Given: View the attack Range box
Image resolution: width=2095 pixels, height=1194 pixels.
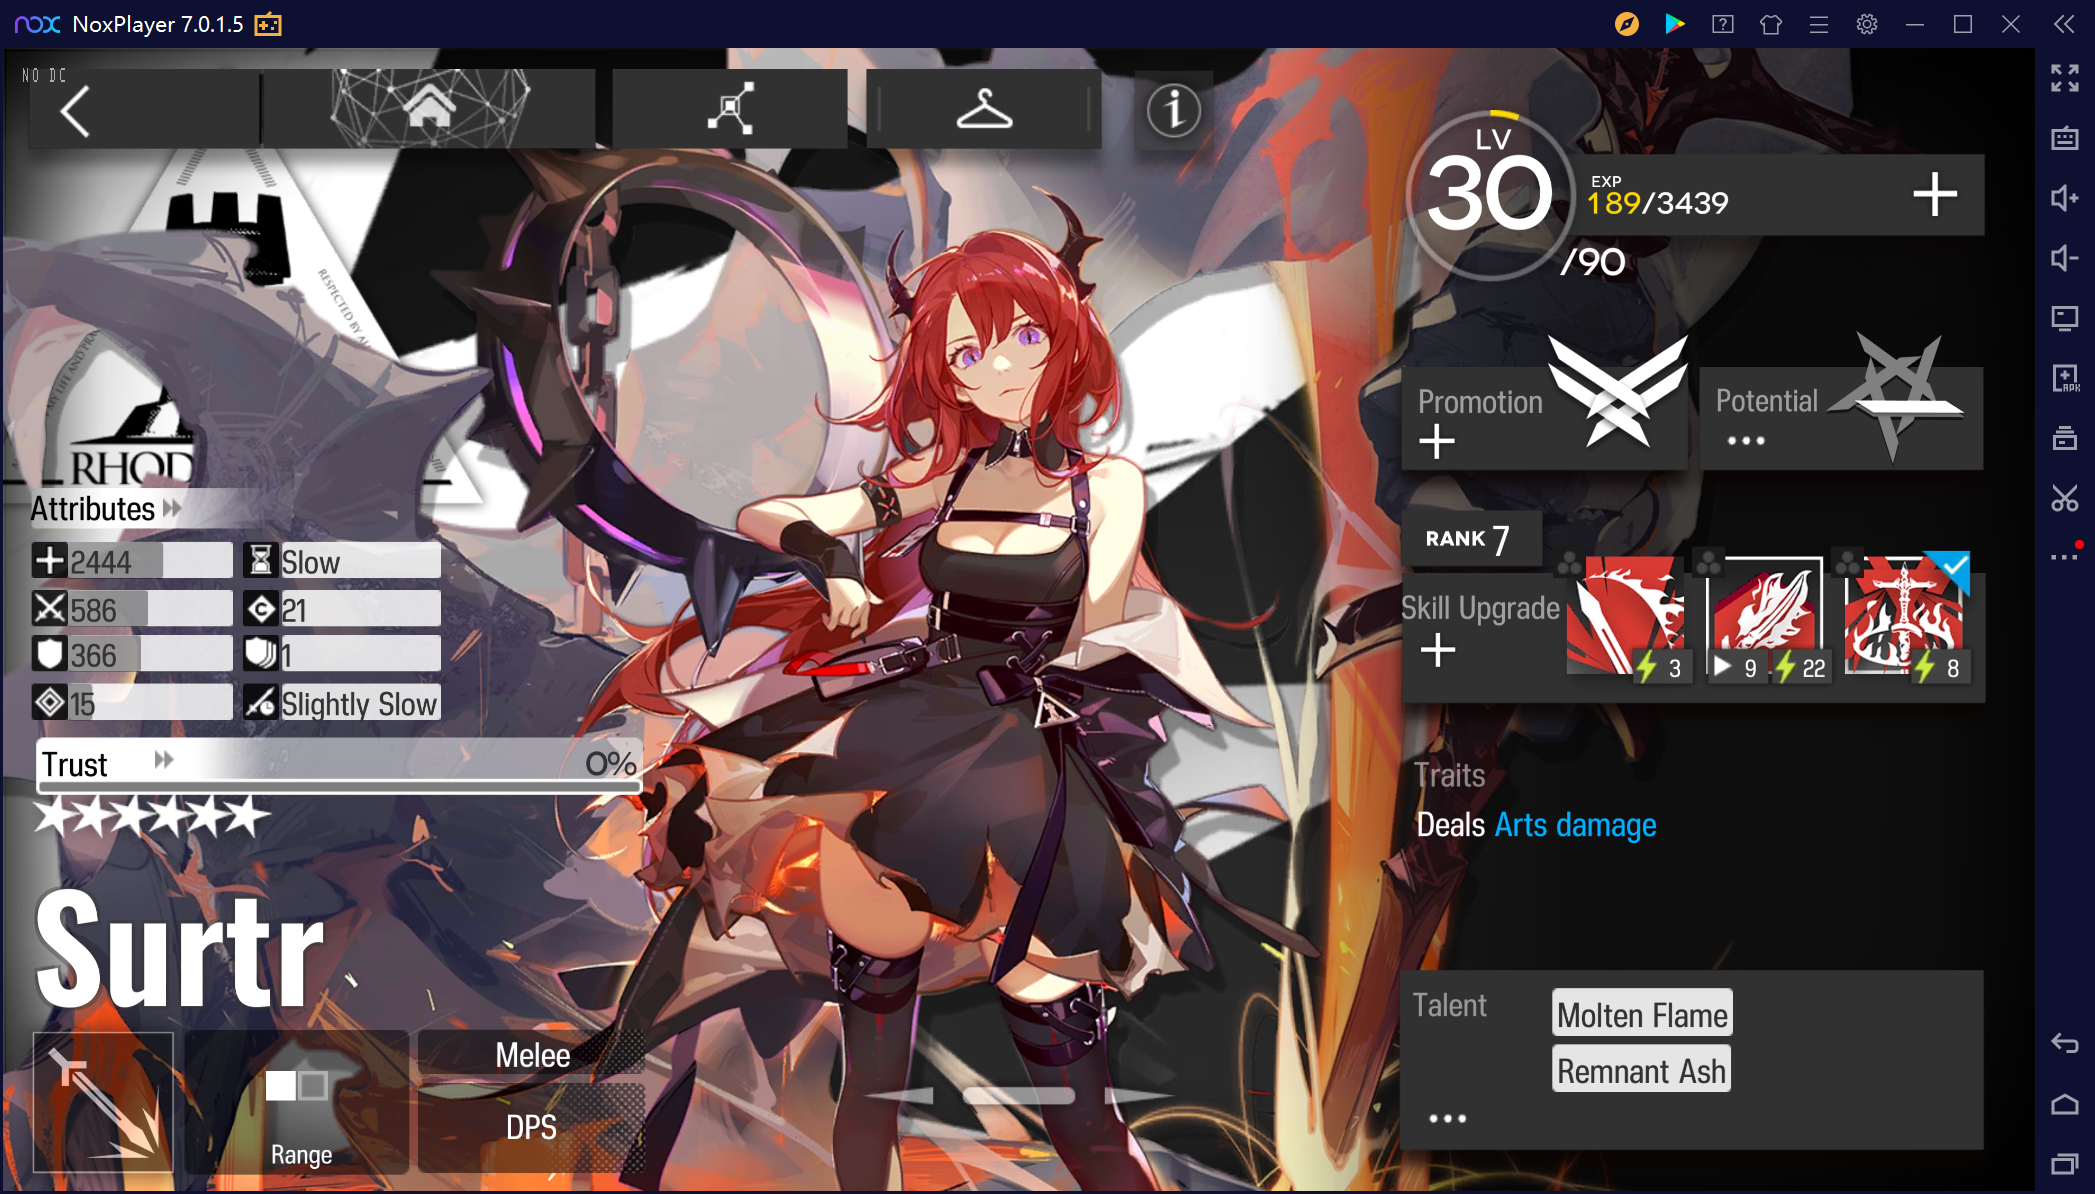Looking at the screenshot, I should (297, 1103).
